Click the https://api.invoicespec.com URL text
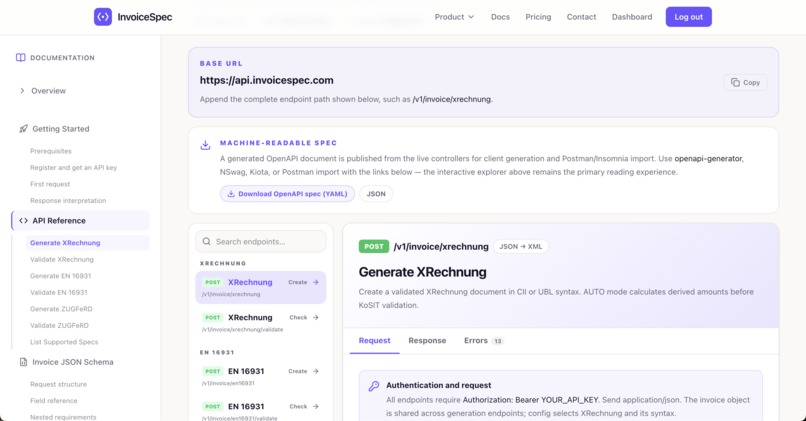The image size is (806, 421). pyautogui.click(x=266, y=80)
